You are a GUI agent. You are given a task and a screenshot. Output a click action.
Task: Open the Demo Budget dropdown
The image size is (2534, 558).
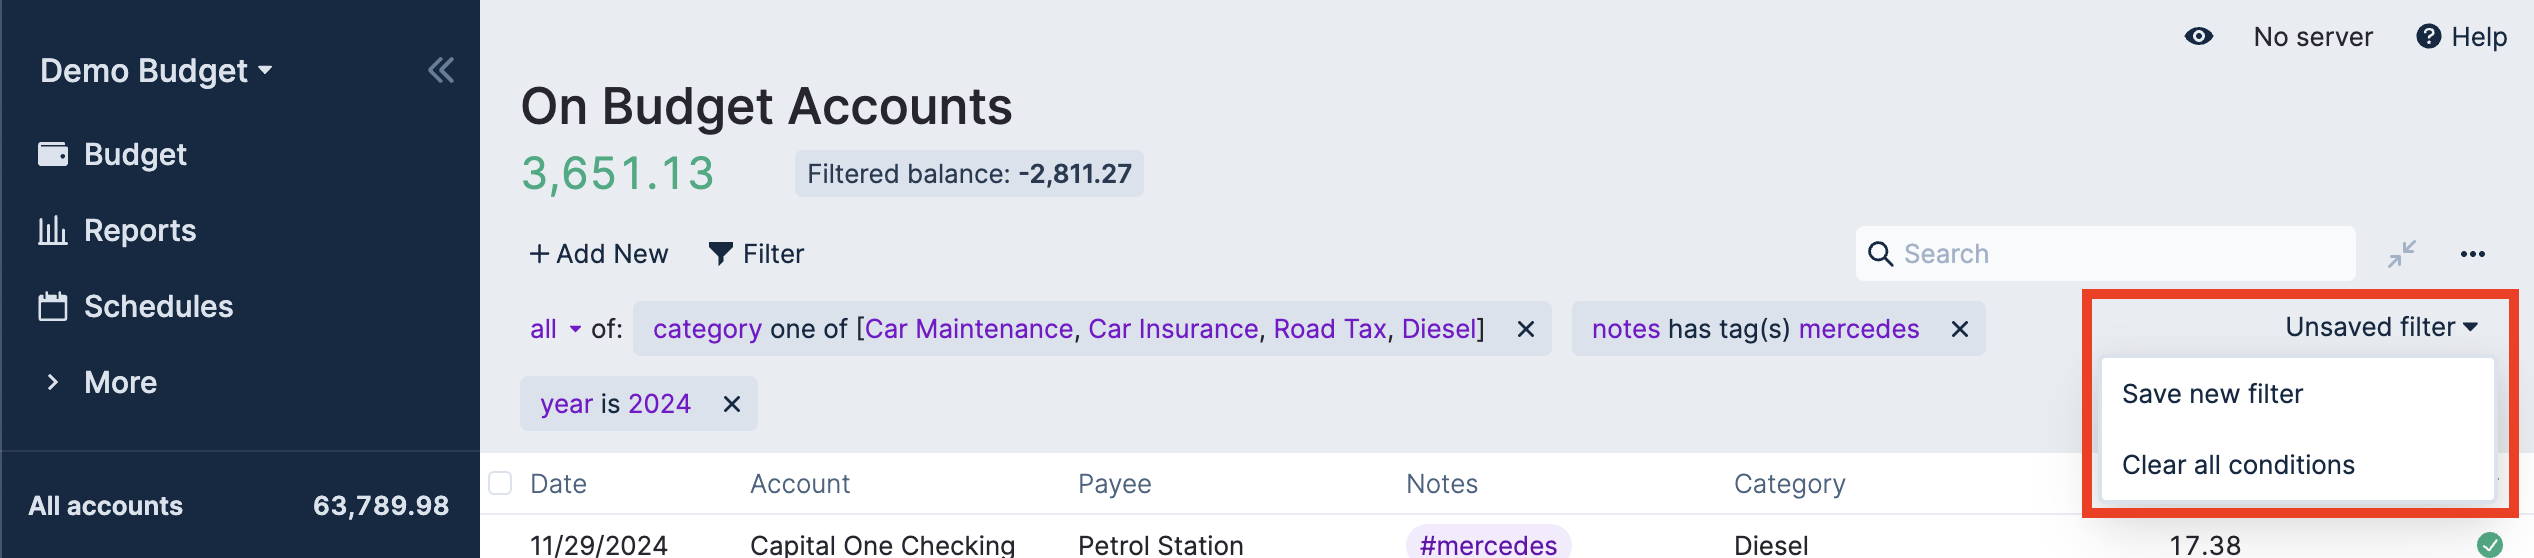[x=156, y=71]
